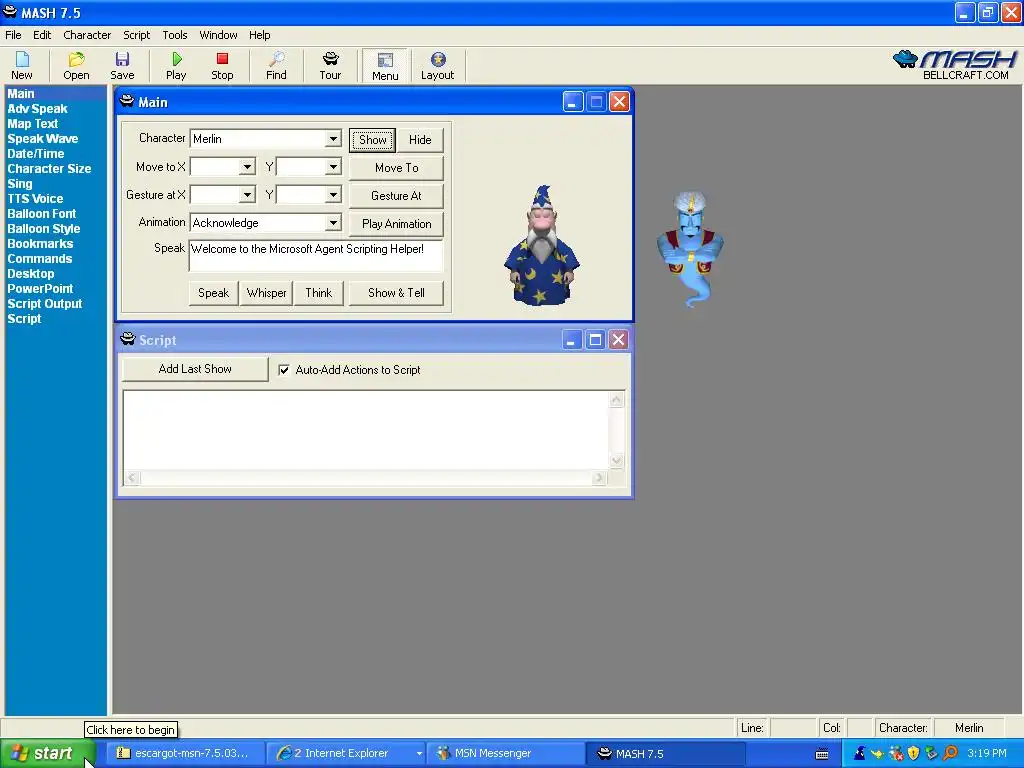Open the Character menu

(x=87, y=35)
